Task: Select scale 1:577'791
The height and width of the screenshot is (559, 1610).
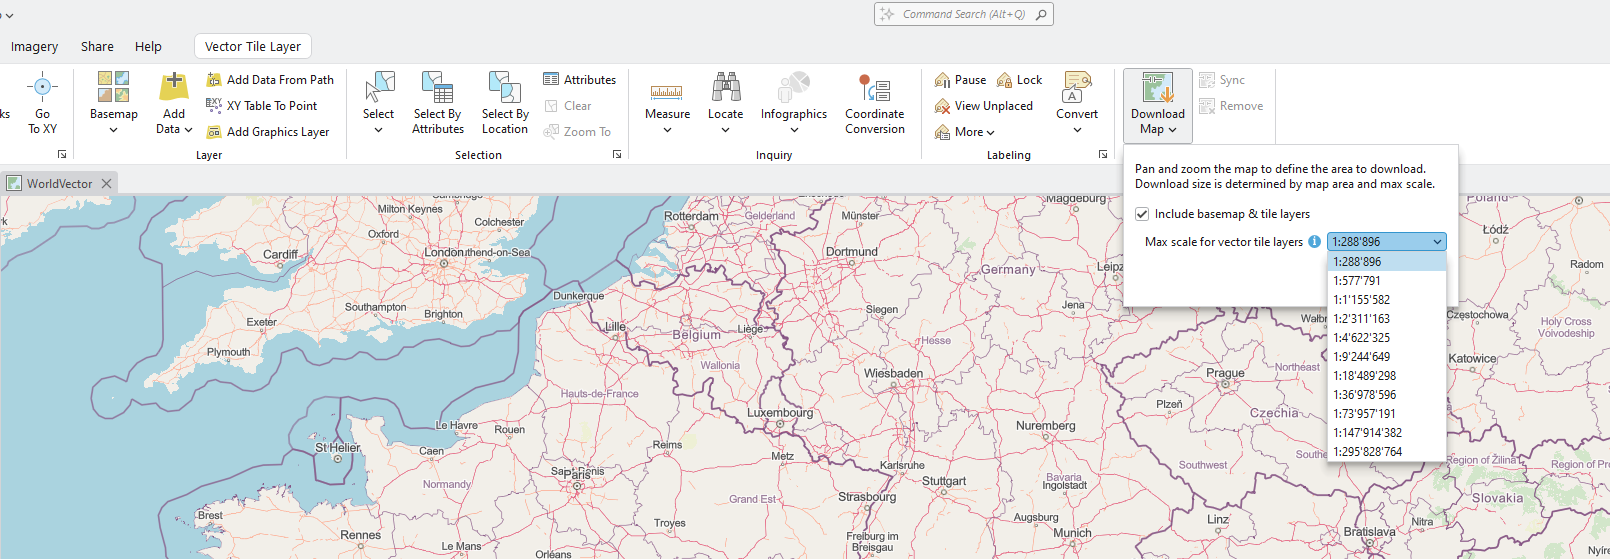Action: coord(1387,281)
